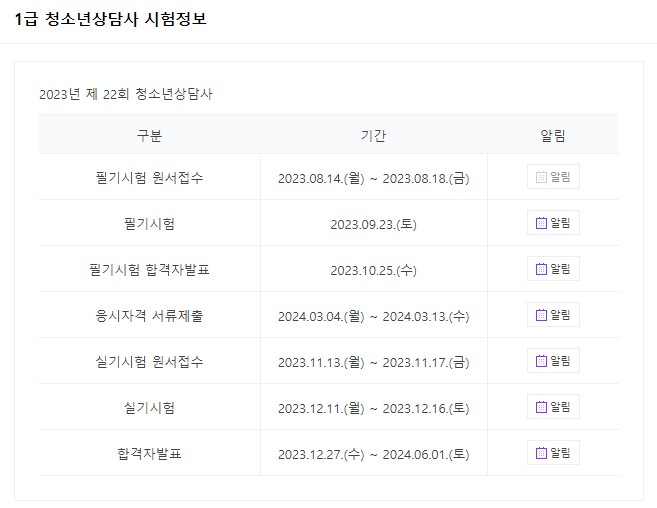Set alert for 필기시험 2023.09.23 row

(x=553, y=223)
